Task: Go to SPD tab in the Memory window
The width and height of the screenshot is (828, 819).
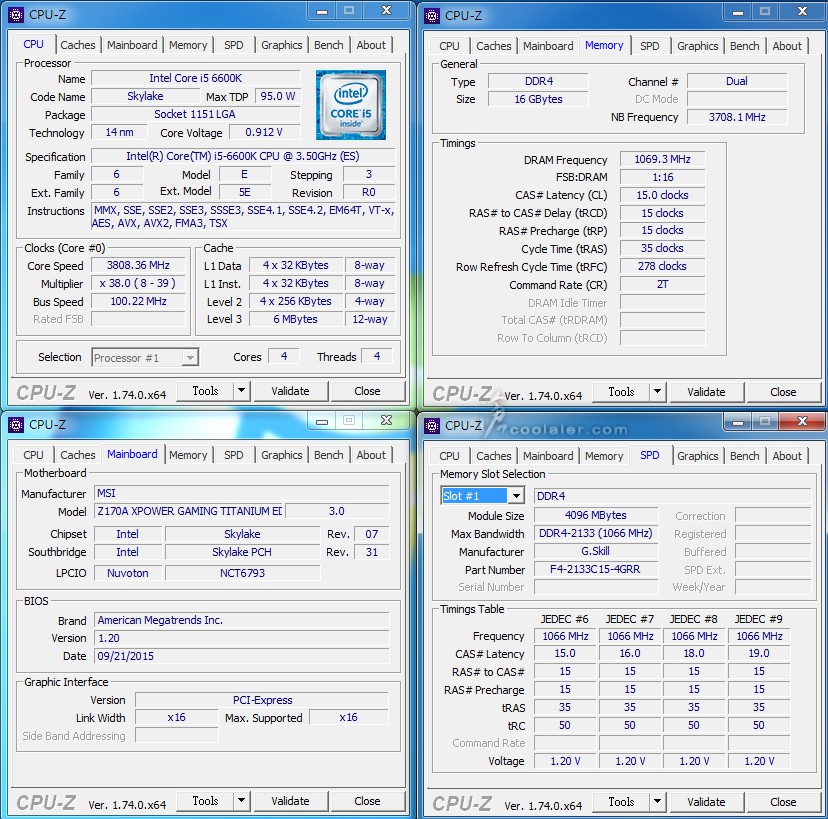Action: click(650, 46)
